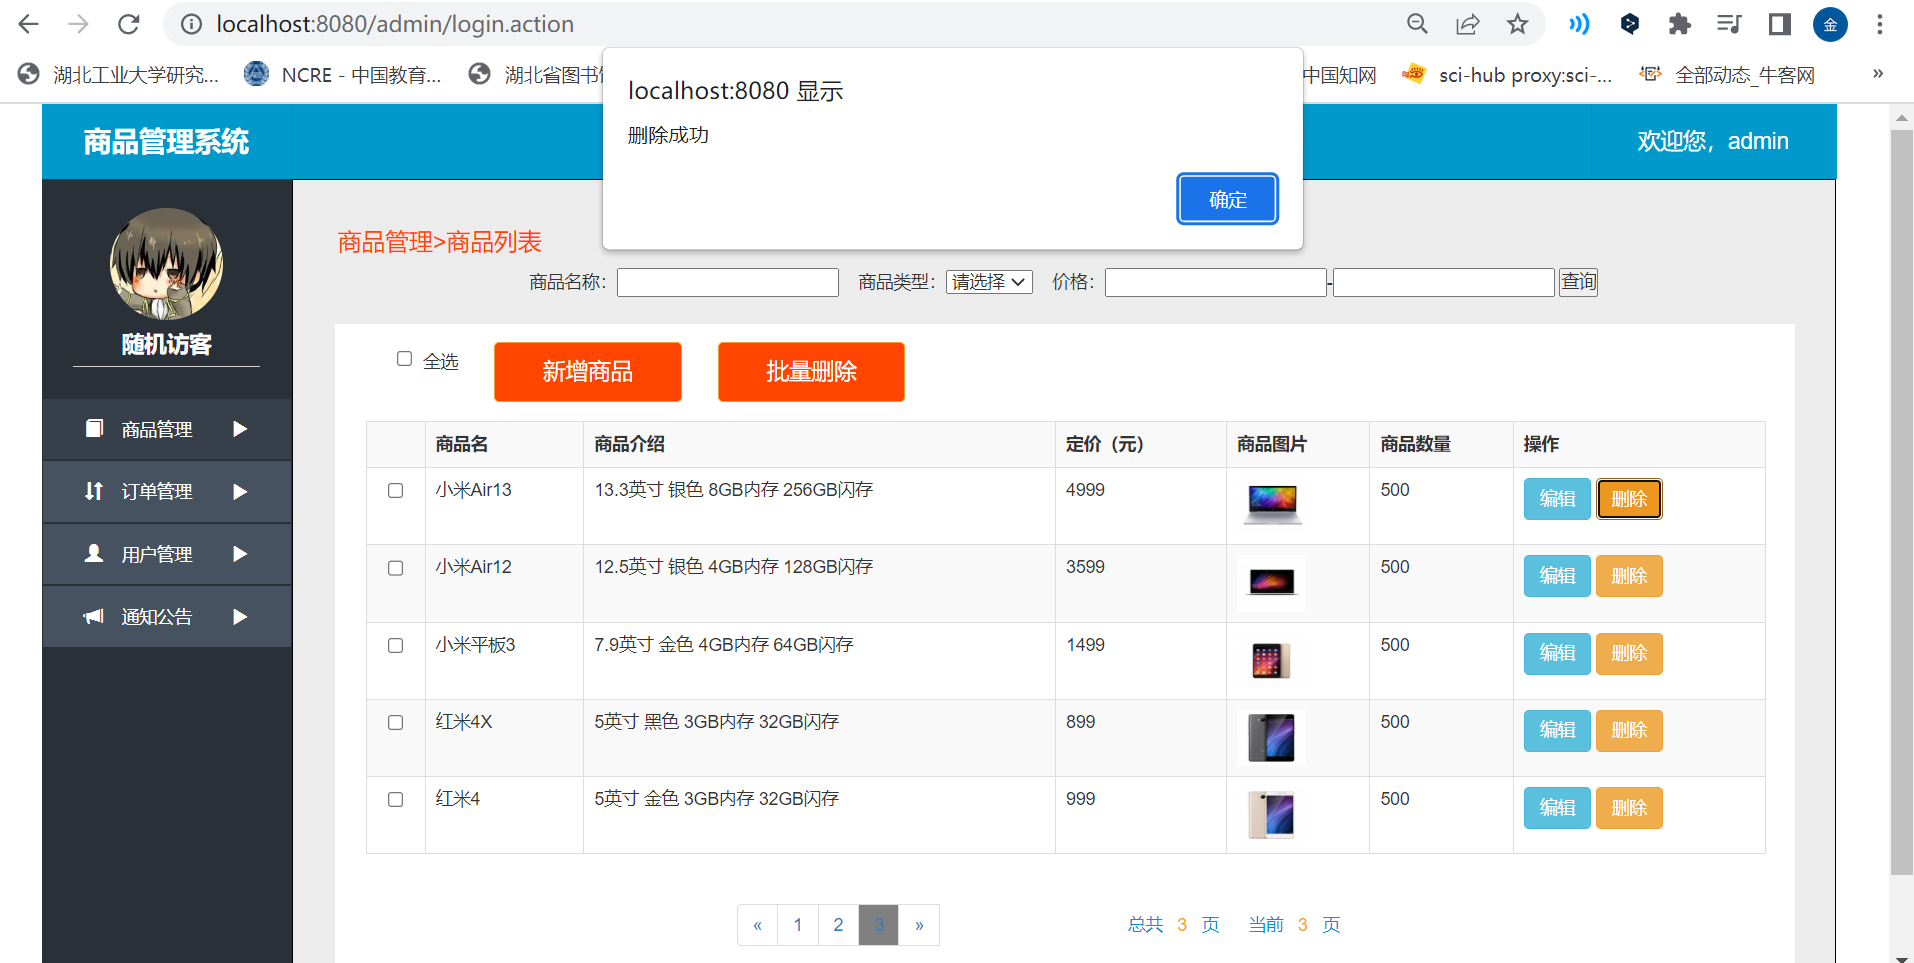1914x963 pixels.
Task: Open the media control playlist icon
Action: click(x=1729, y=24)
